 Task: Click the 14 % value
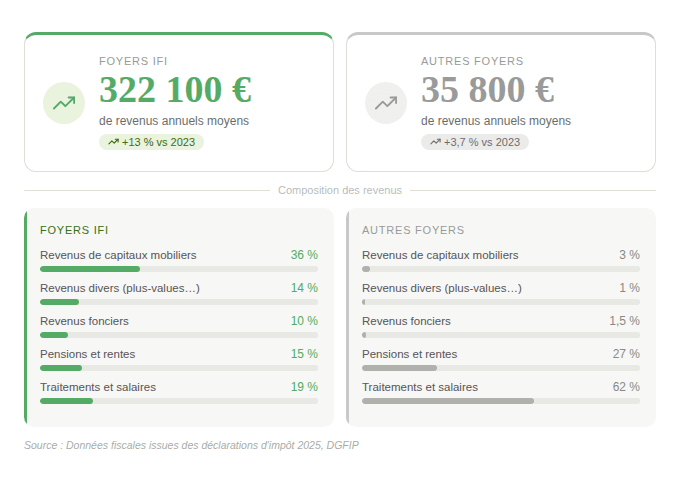304,288
